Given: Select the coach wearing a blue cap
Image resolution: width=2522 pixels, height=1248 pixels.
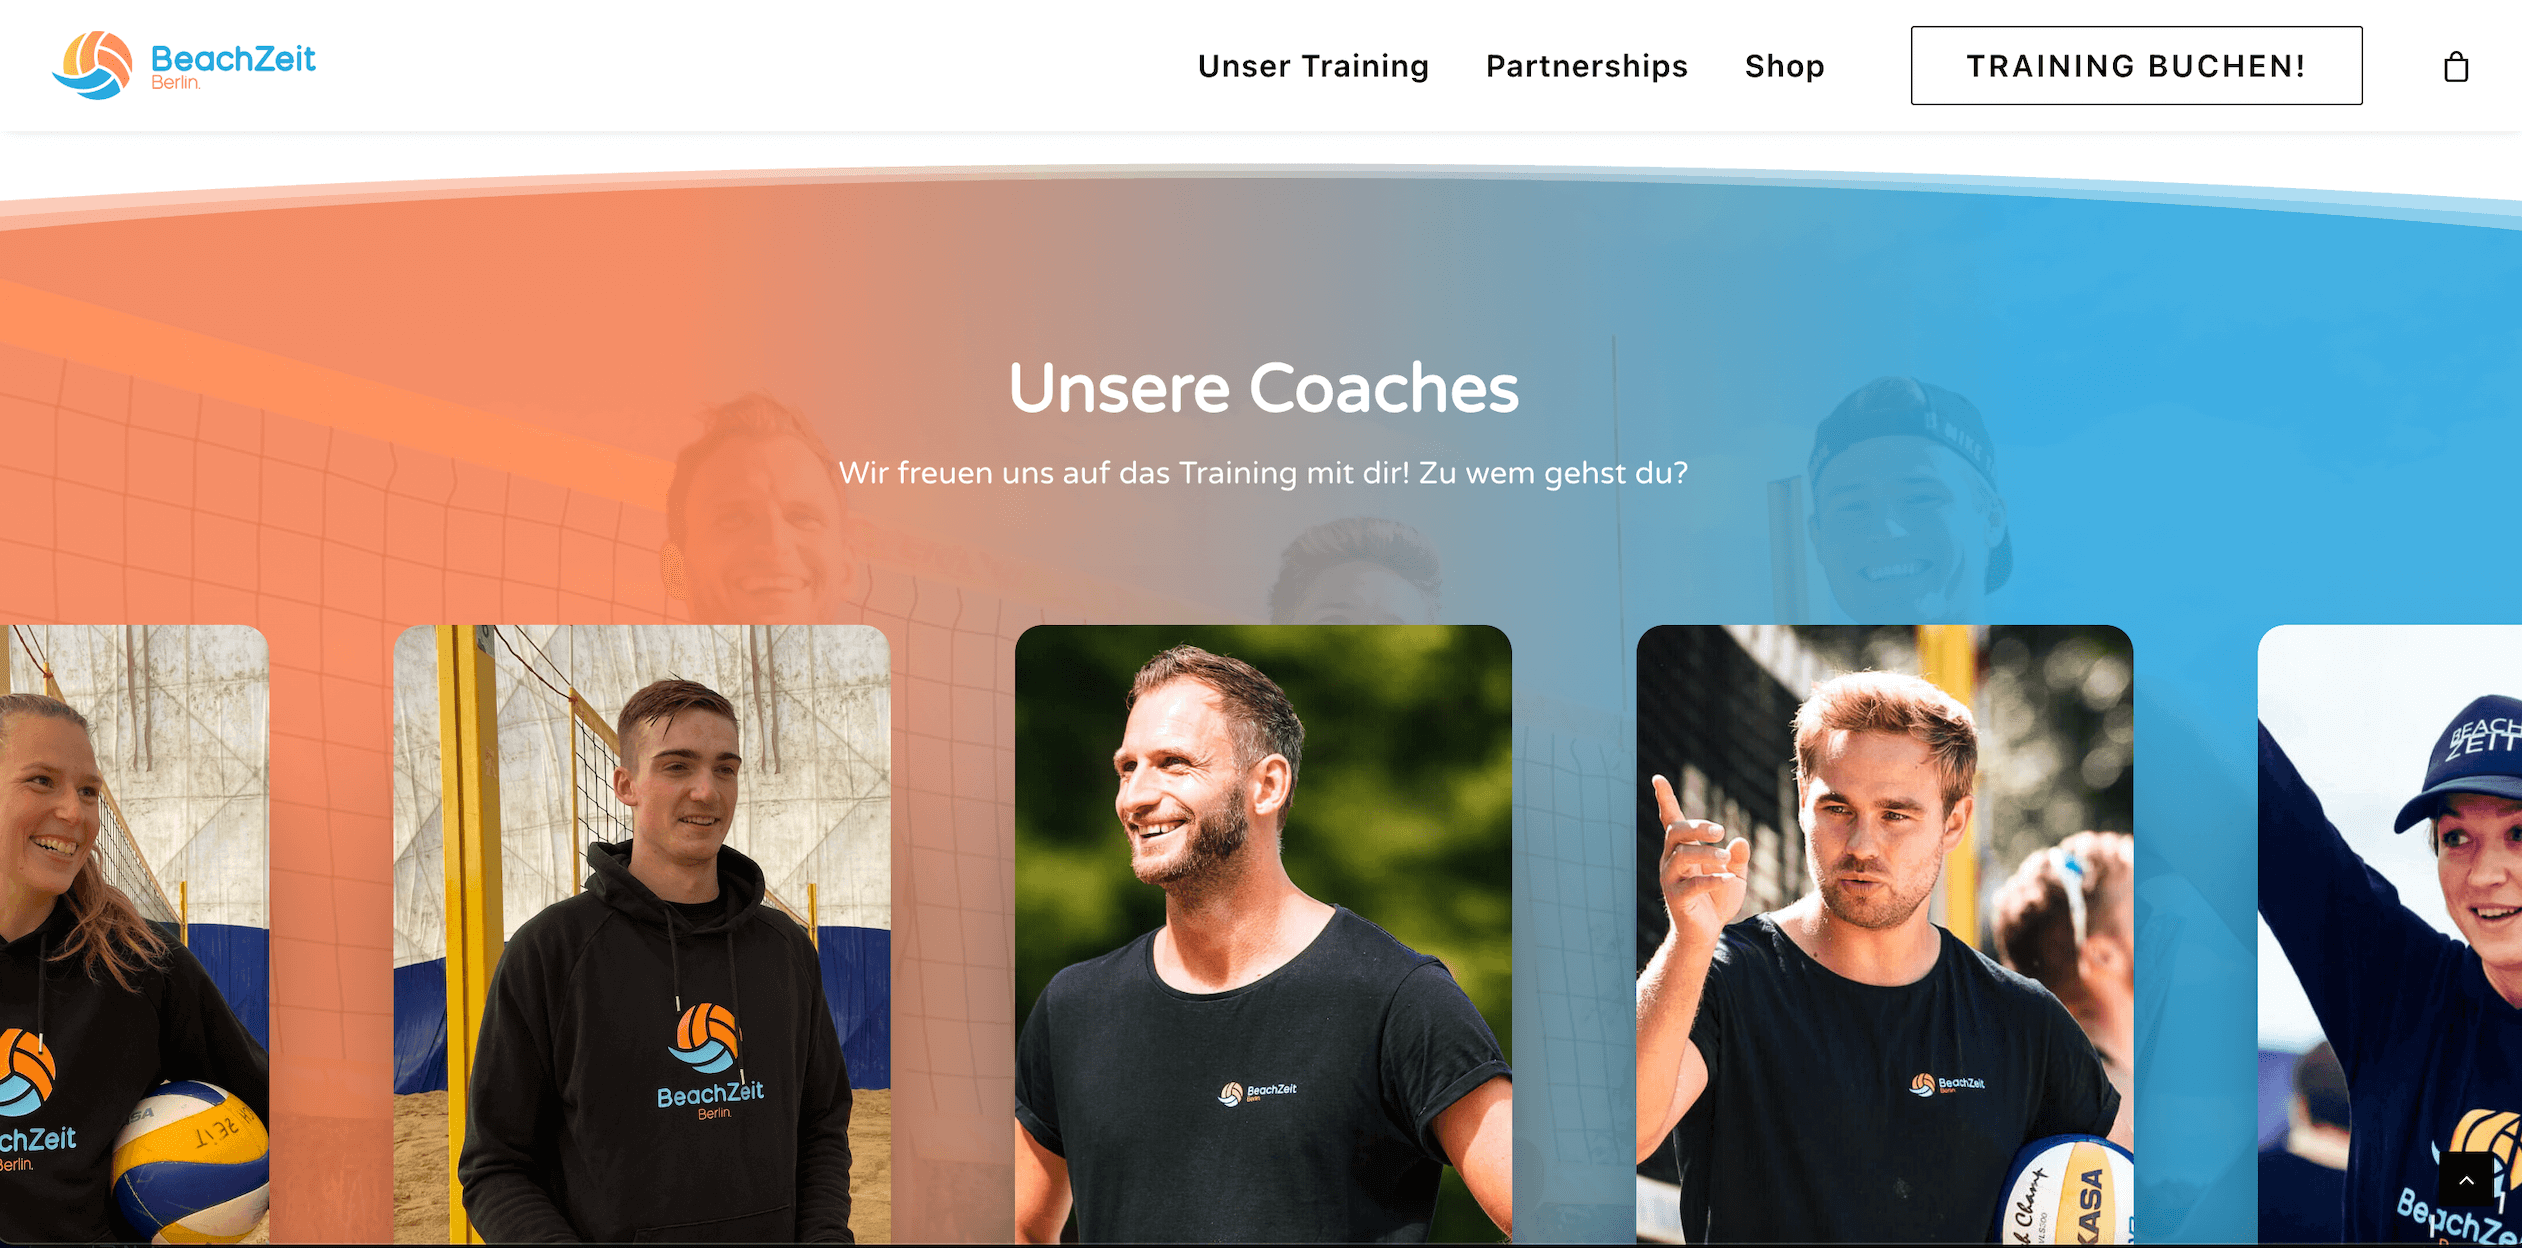Looking at the screenshot, I should point(2390,934).
